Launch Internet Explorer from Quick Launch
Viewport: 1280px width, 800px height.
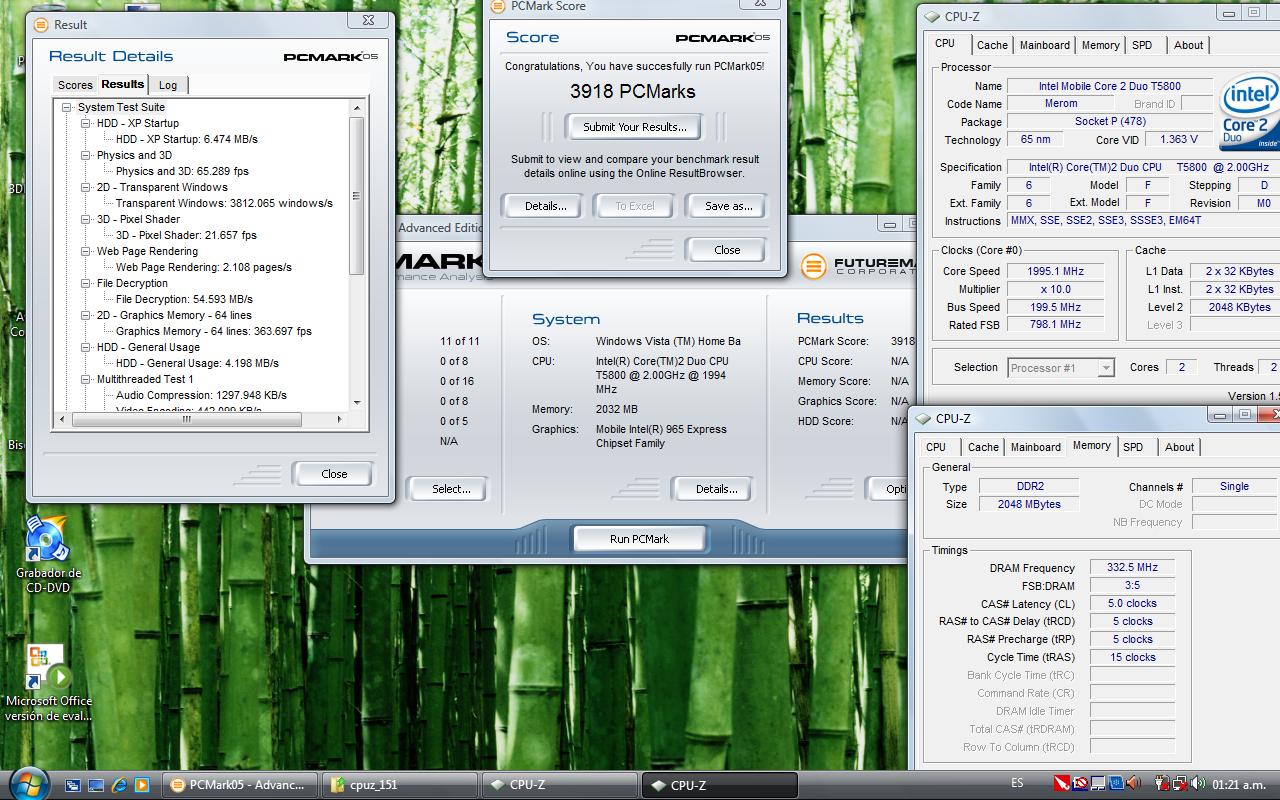coord(119,785)
